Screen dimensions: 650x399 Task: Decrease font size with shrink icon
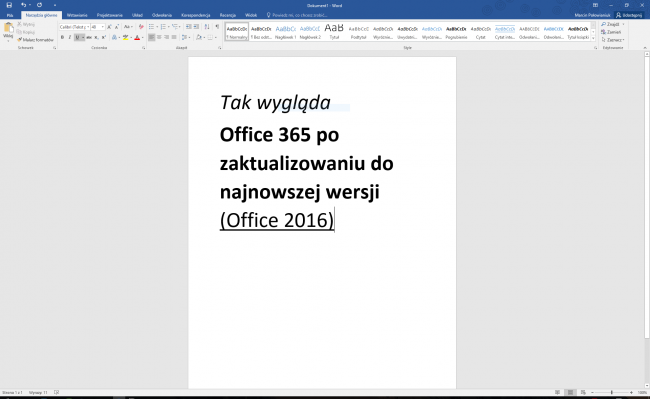tap(116, 27)
